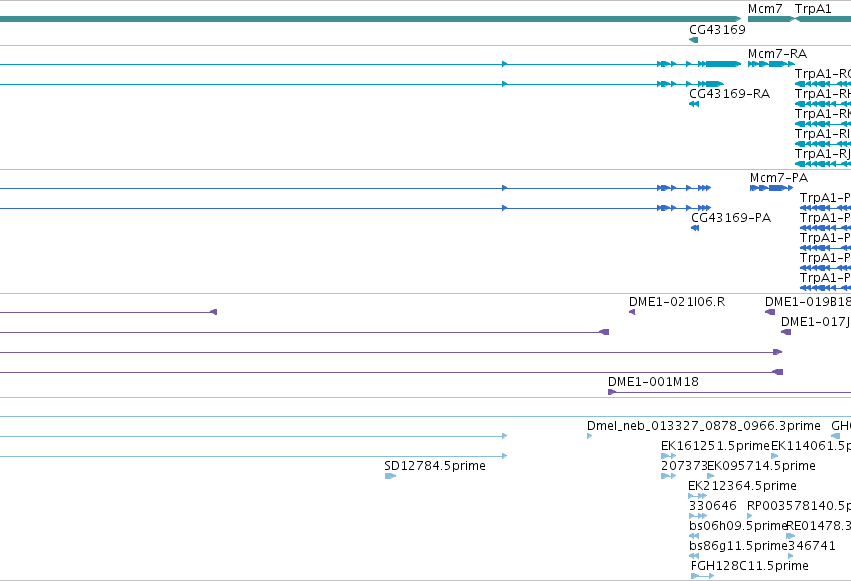Select the Mcm7-PA protein feature
This screenshot has width=851, height=581.
pos(771,188)
